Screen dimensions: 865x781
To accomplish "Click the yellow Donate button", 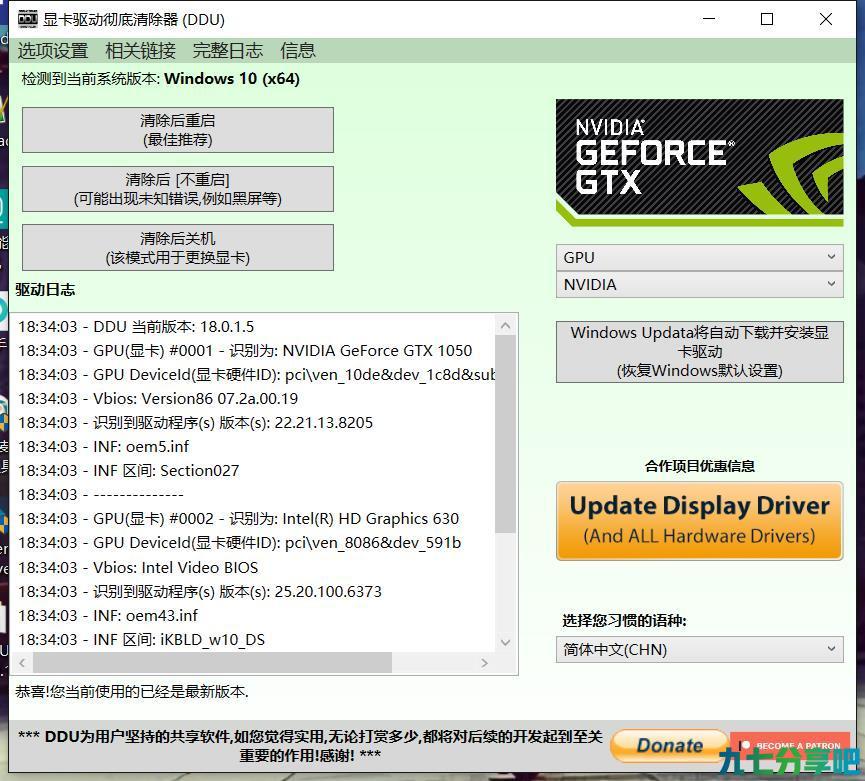I will [x=669, y=745].
